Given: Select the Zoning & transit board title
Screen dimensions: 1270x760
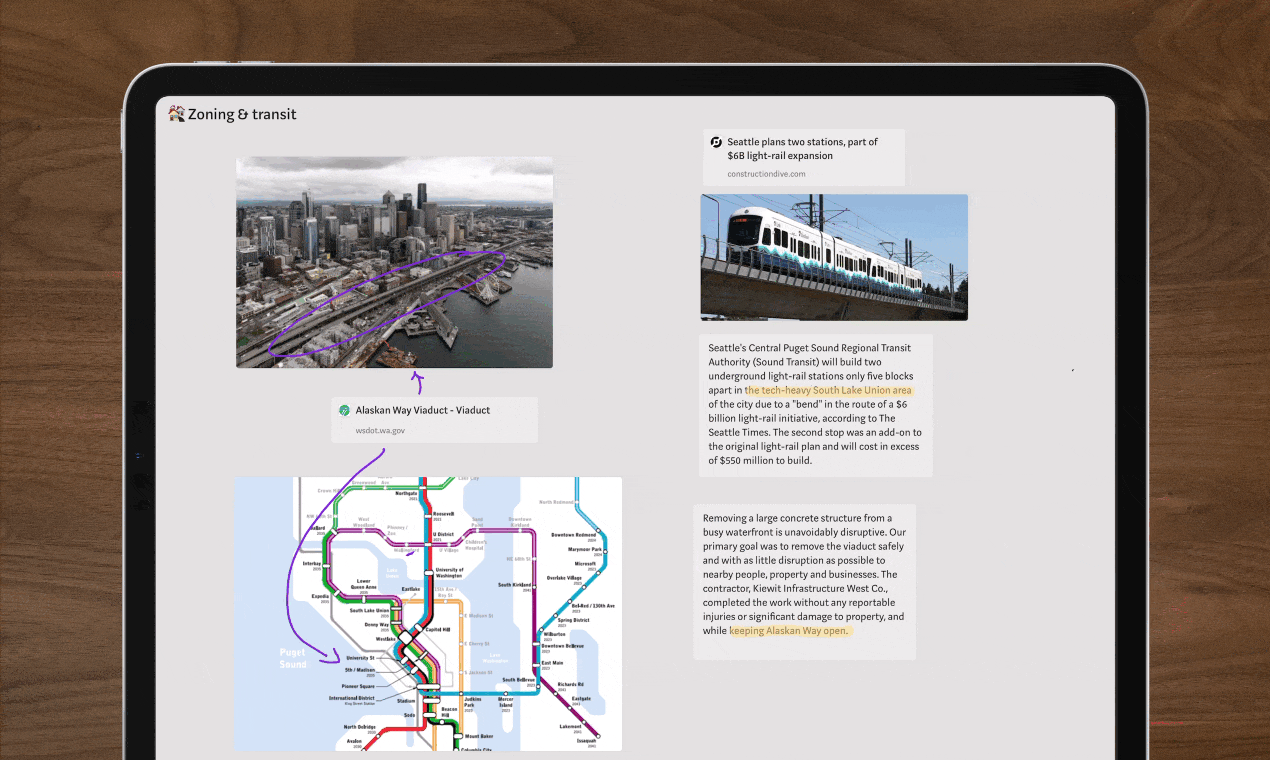Looking at the screenshot, I should [242, 114].
